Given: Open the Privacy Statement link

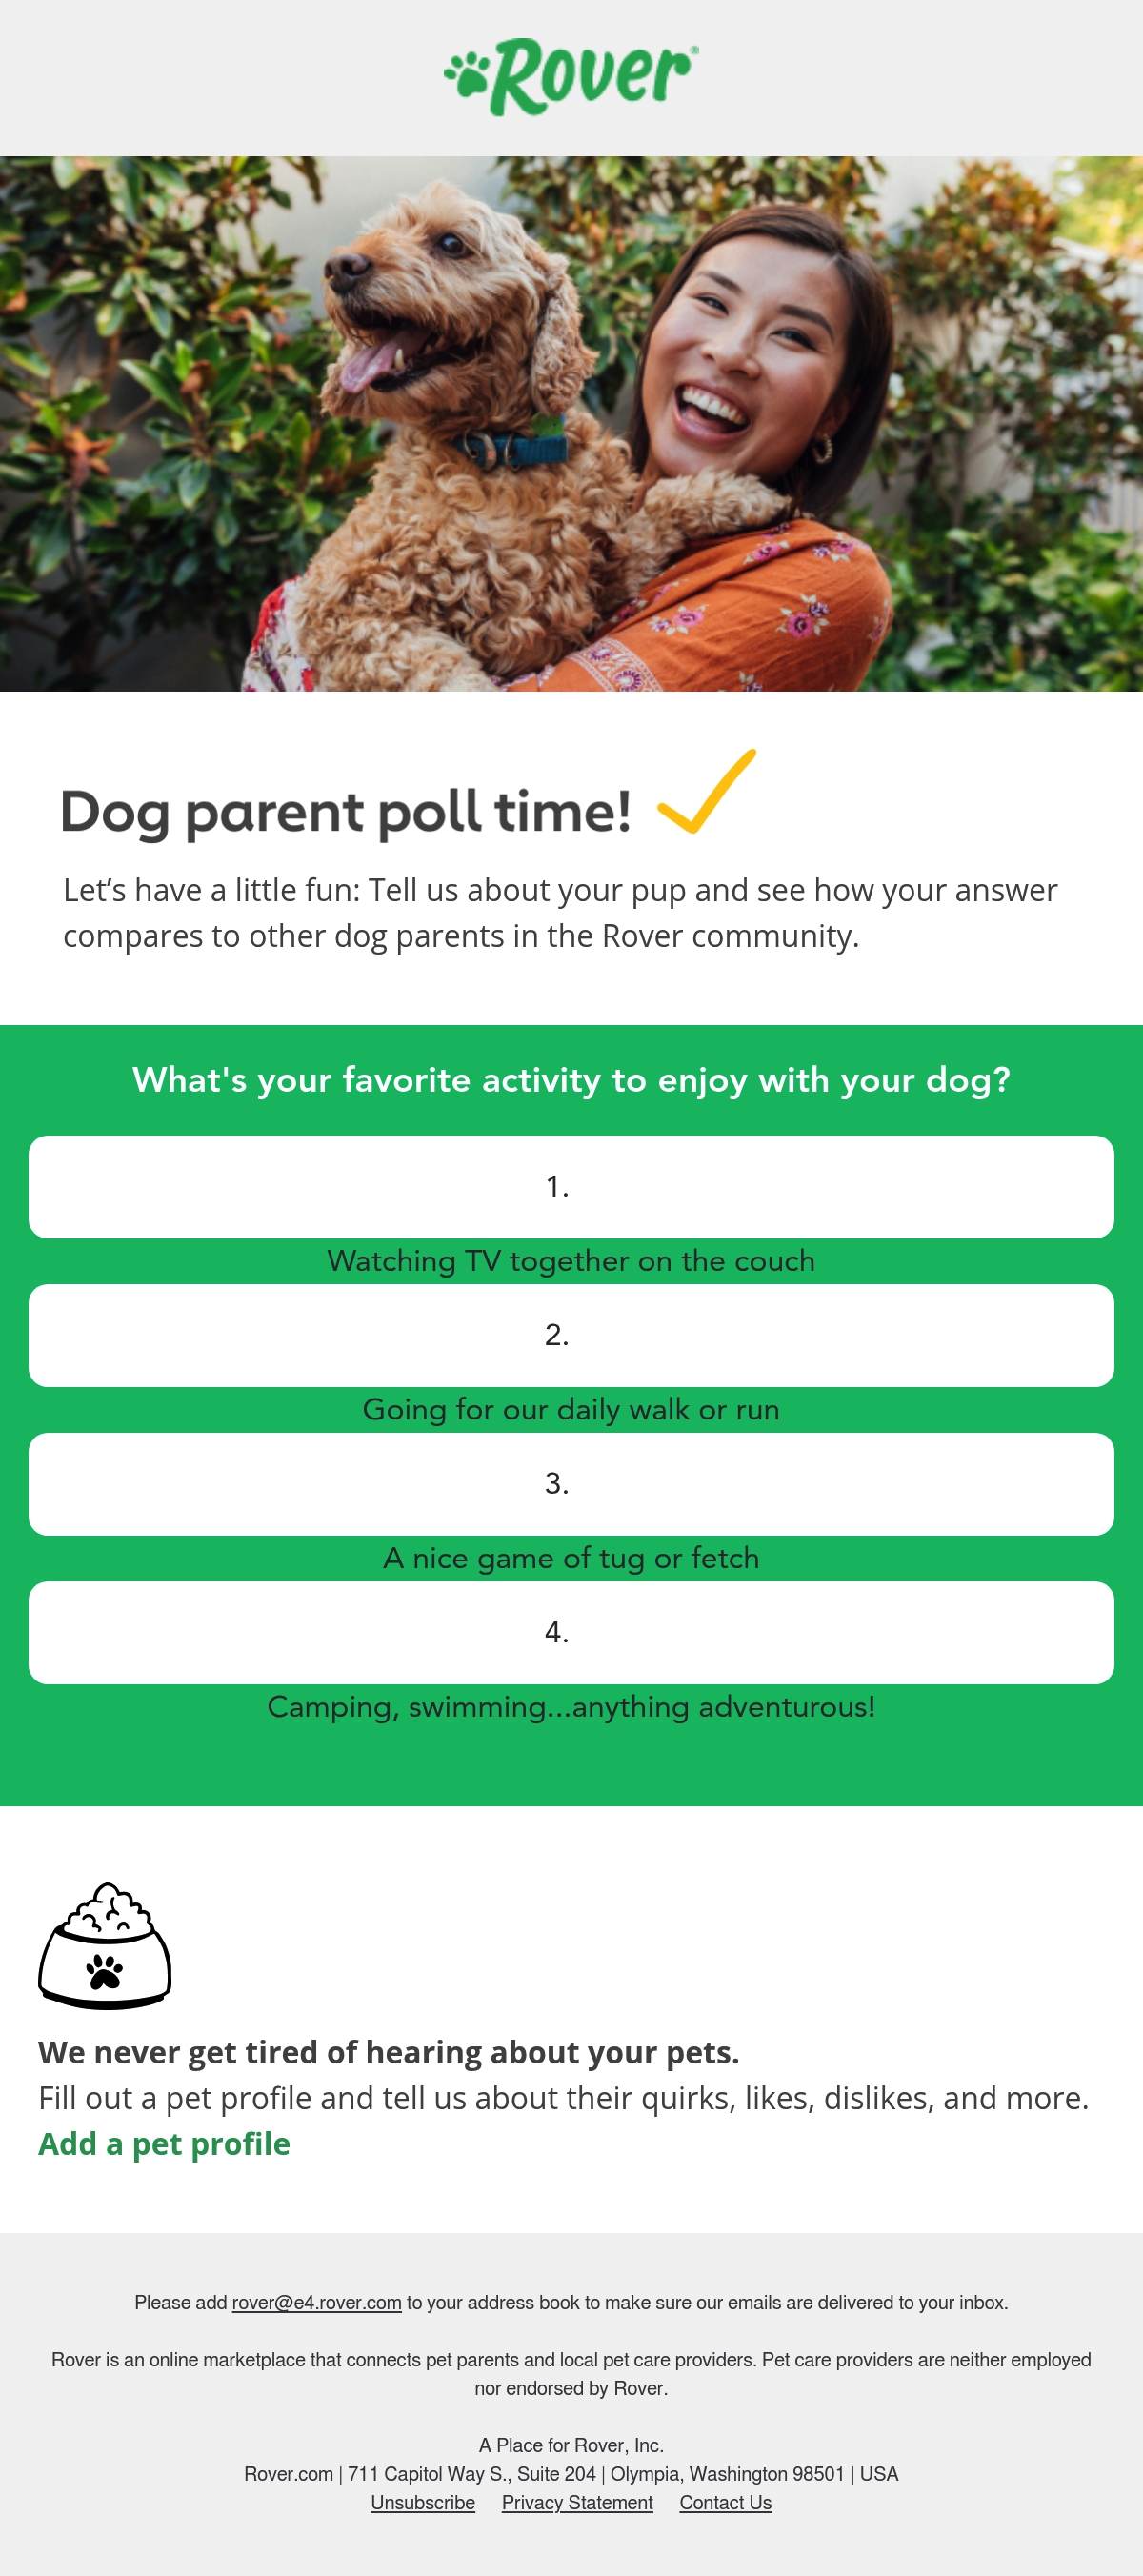Looking at the screenshot, I should point(577,2502).
